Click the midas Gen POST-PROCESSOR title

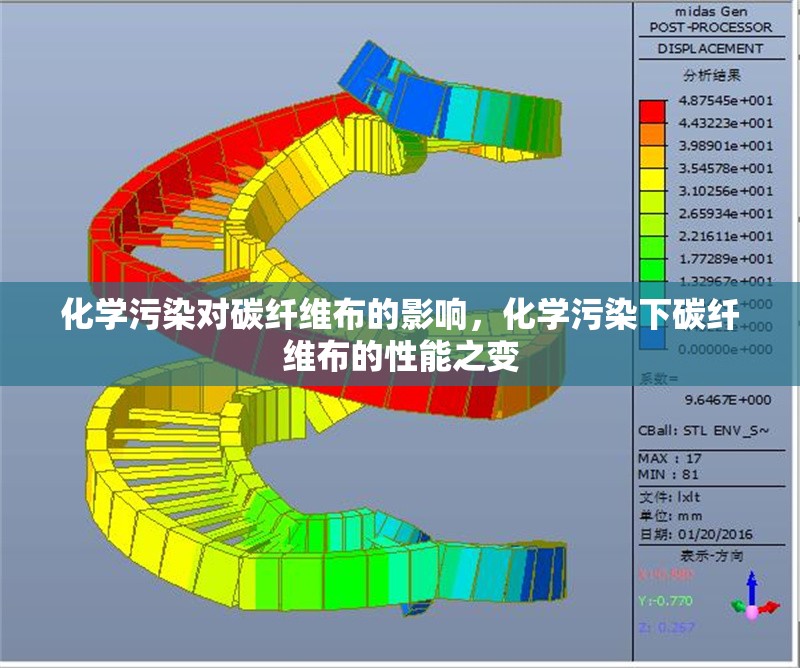point(709,19)
